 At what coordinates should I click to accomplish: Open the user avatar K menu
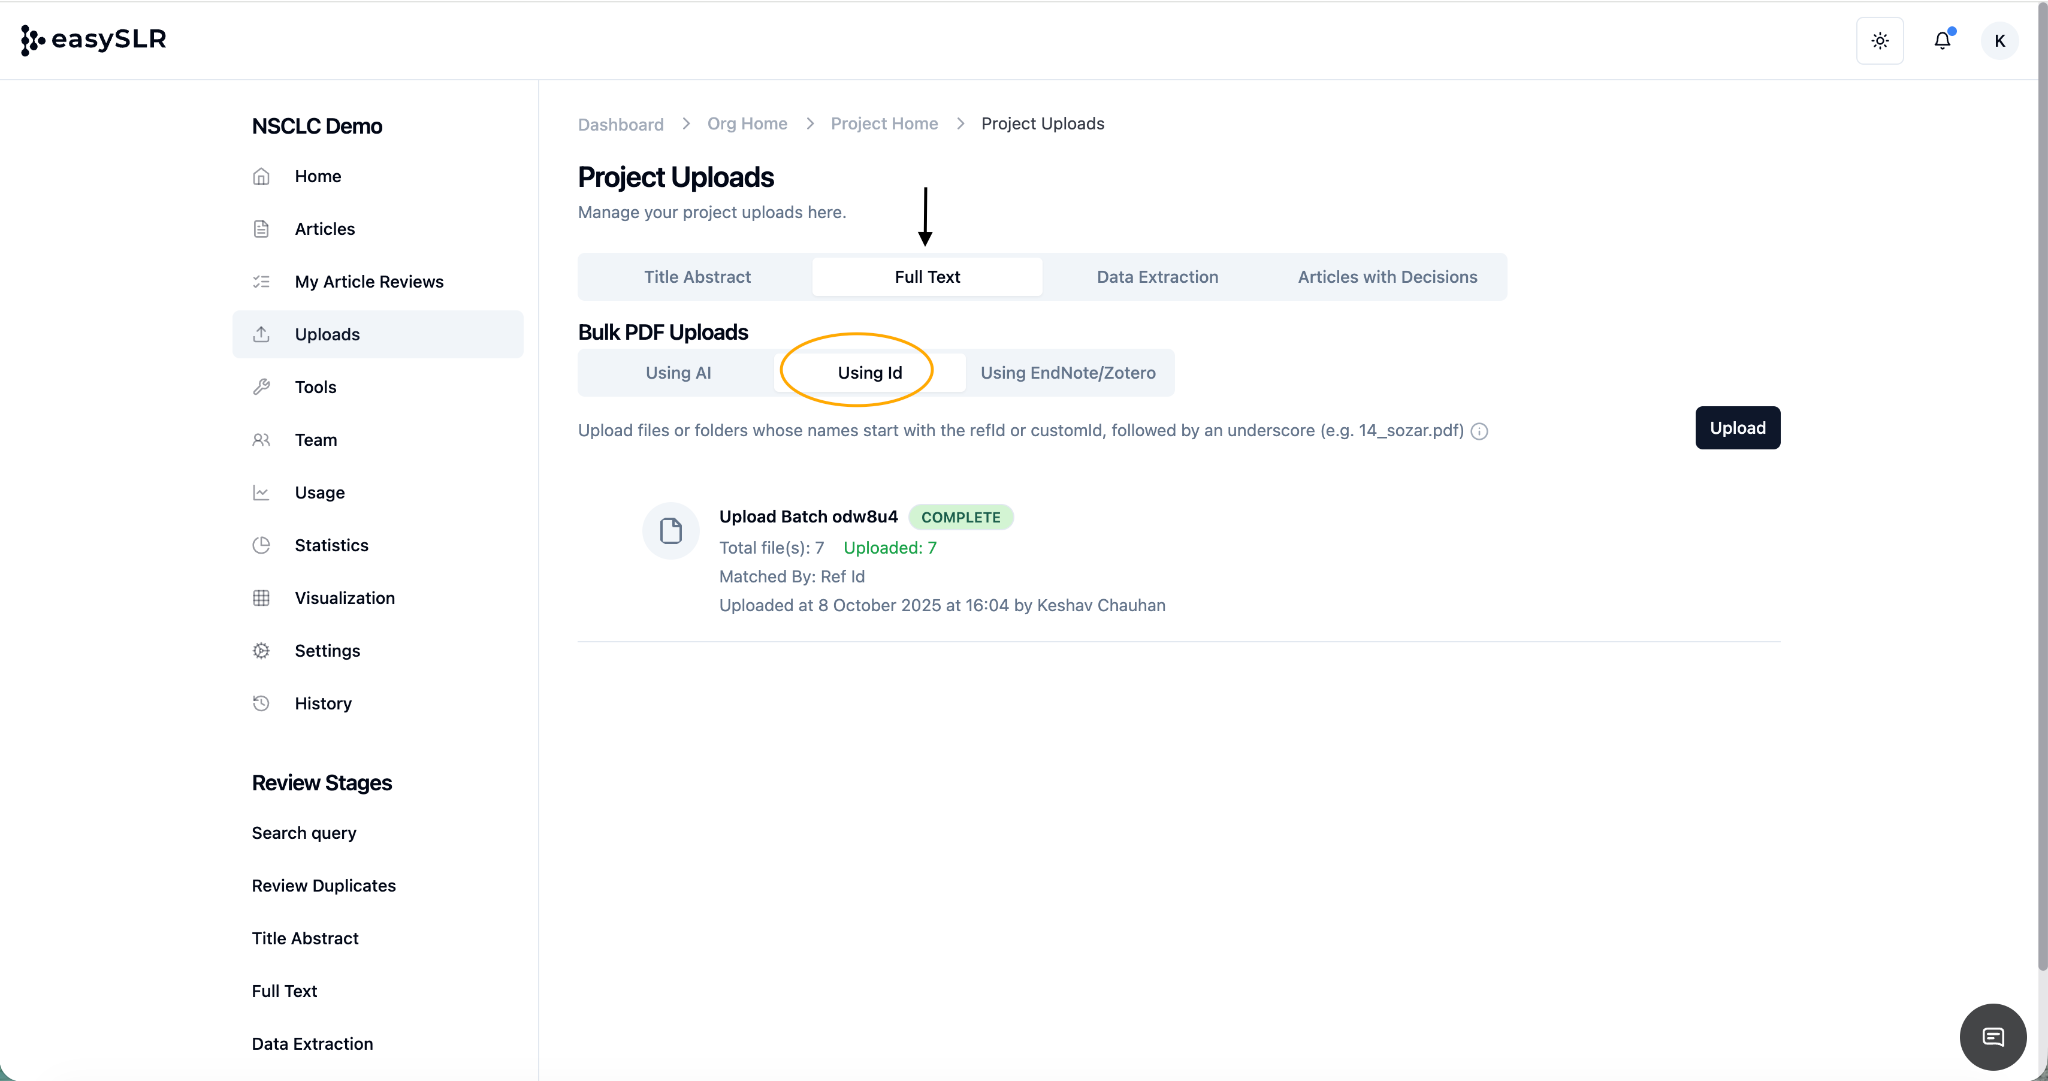pos(1999,41)
